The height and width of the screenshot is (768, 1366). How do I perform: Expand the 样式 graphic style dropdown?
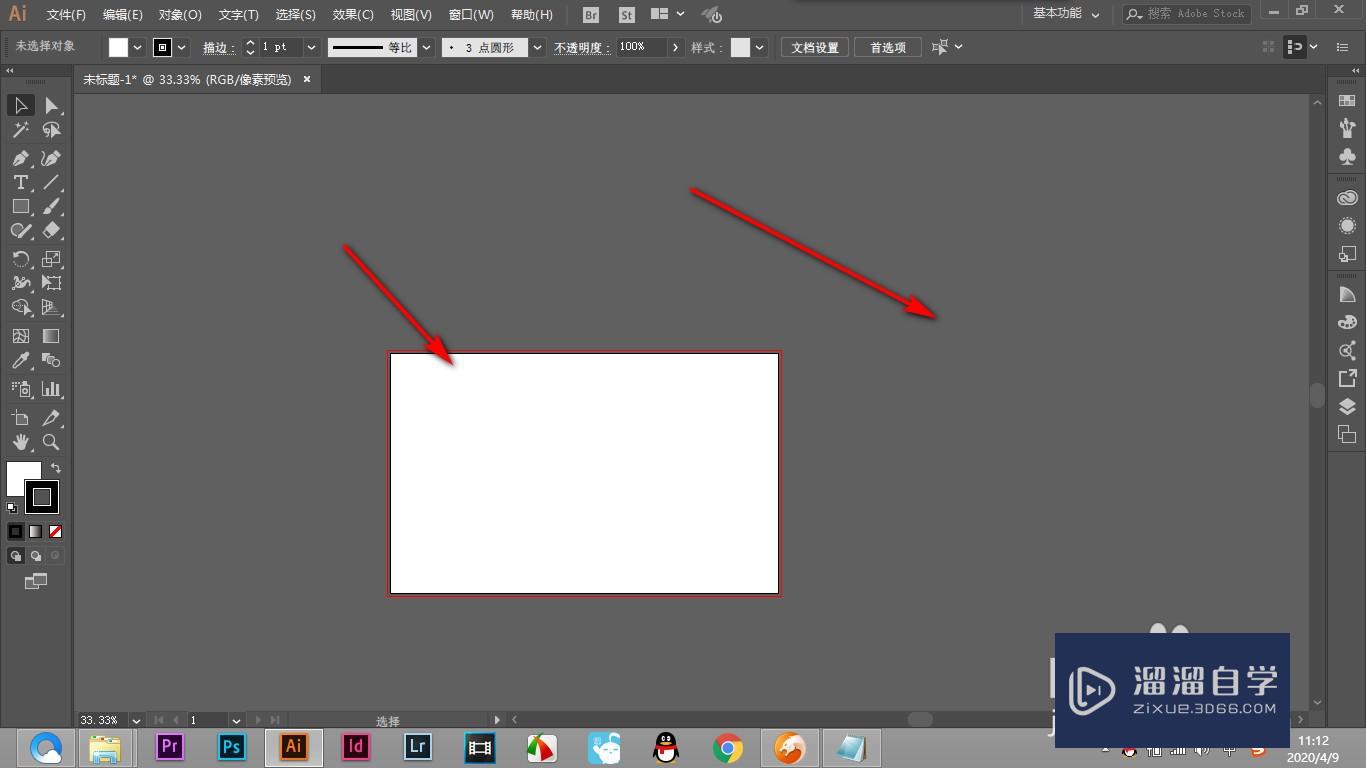coord(761,47)
